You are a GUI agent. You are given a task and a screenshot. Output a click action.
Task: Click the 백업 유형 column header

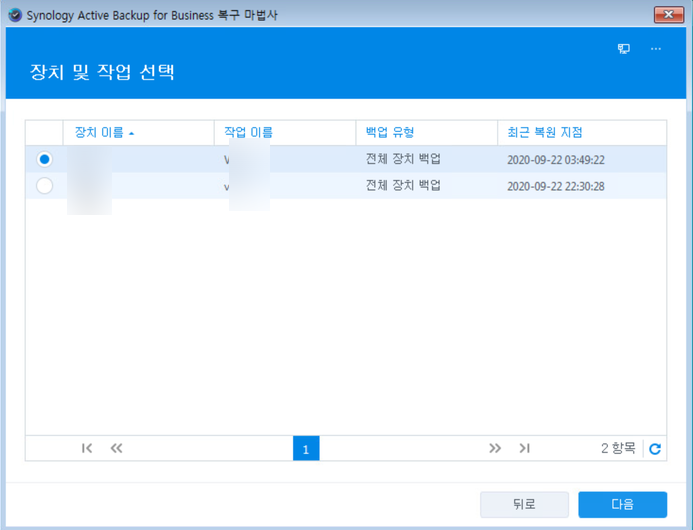[x=426, y=133]
